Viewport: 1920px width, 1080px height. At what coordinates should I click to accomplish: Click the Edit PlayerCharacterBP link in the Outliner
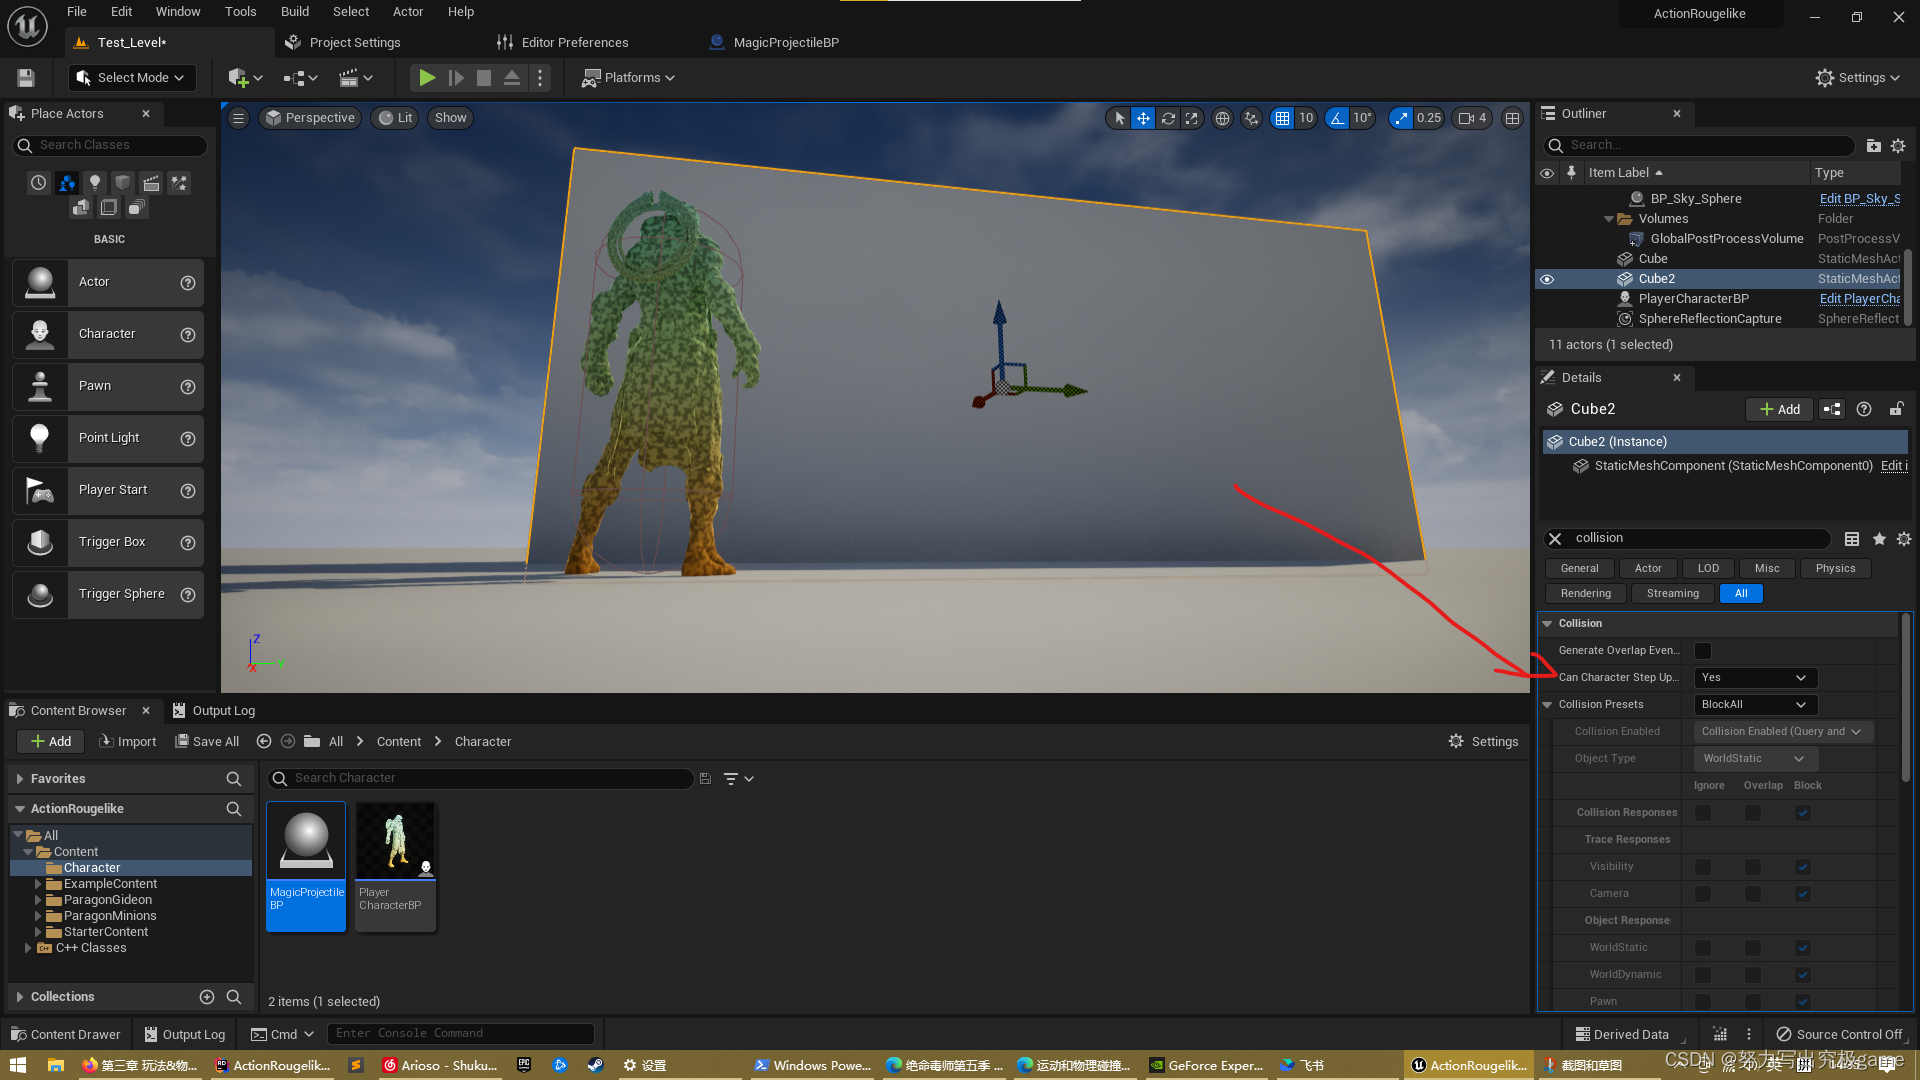[1859, 299]
